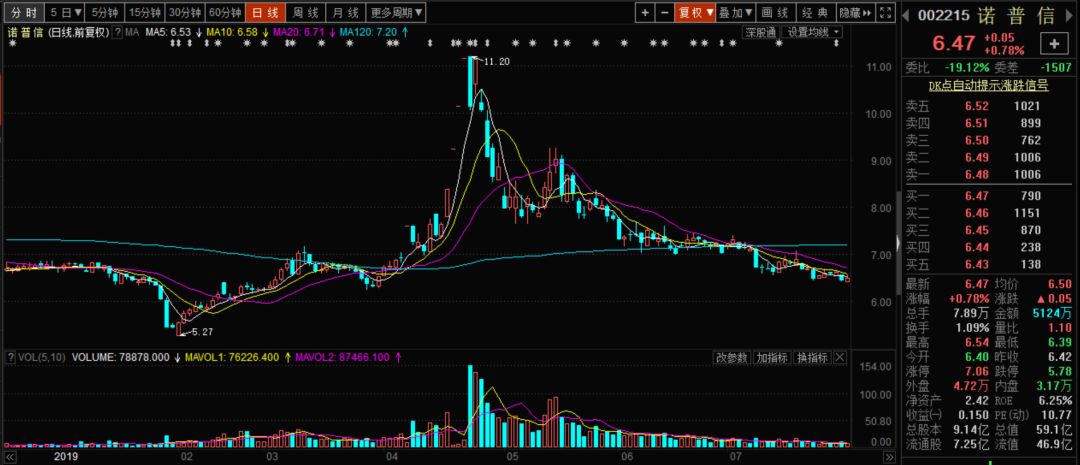Image resolution: width=1080 pixels, height=465 pixels.
Task: Select the 60分钟 period
Action: coord(225,12)
